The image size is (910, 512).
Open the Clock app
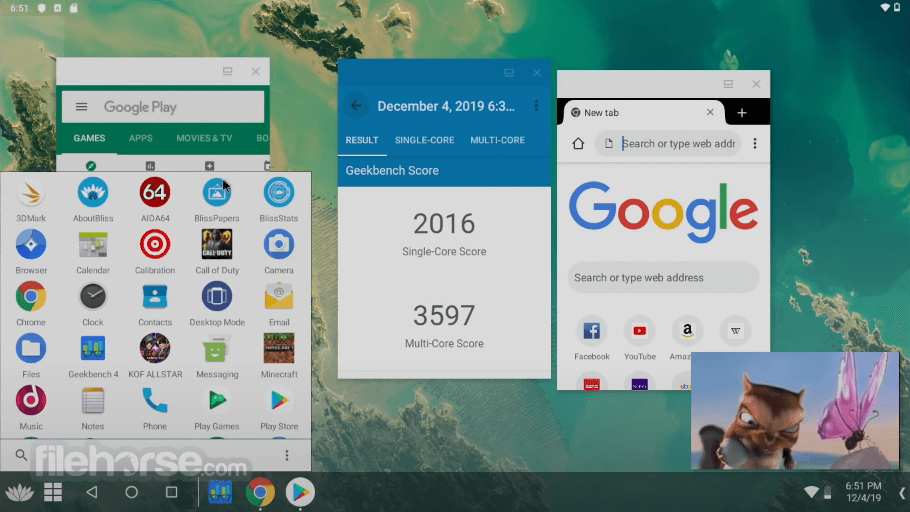(93, 297)
